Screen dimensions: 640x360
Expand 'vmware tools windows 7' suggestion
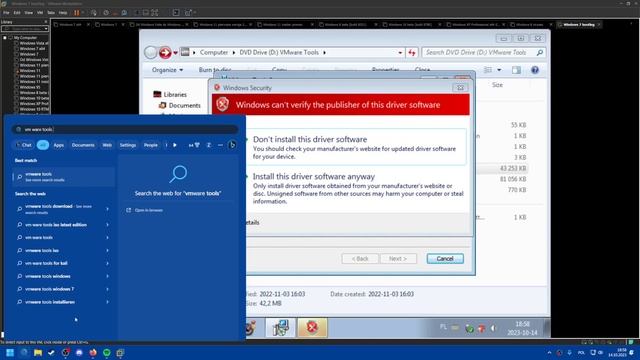click(x=107, y=289)
